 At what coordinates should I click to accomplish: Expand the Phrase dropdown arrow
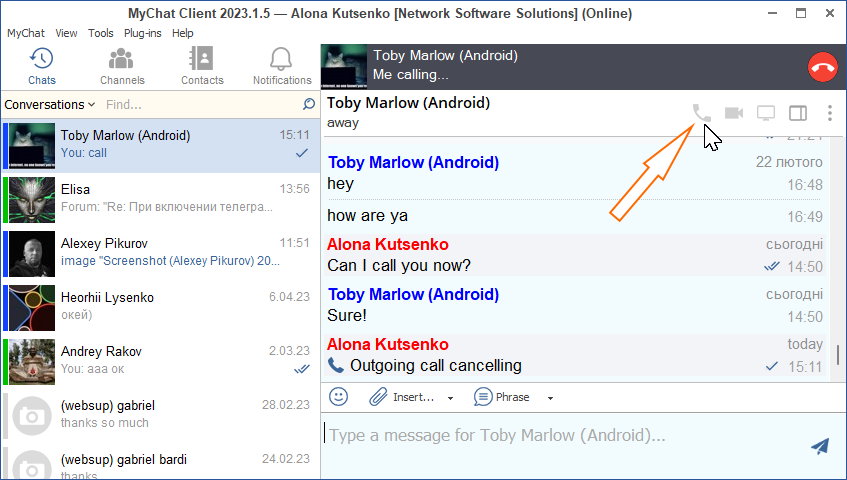[550, 398]
